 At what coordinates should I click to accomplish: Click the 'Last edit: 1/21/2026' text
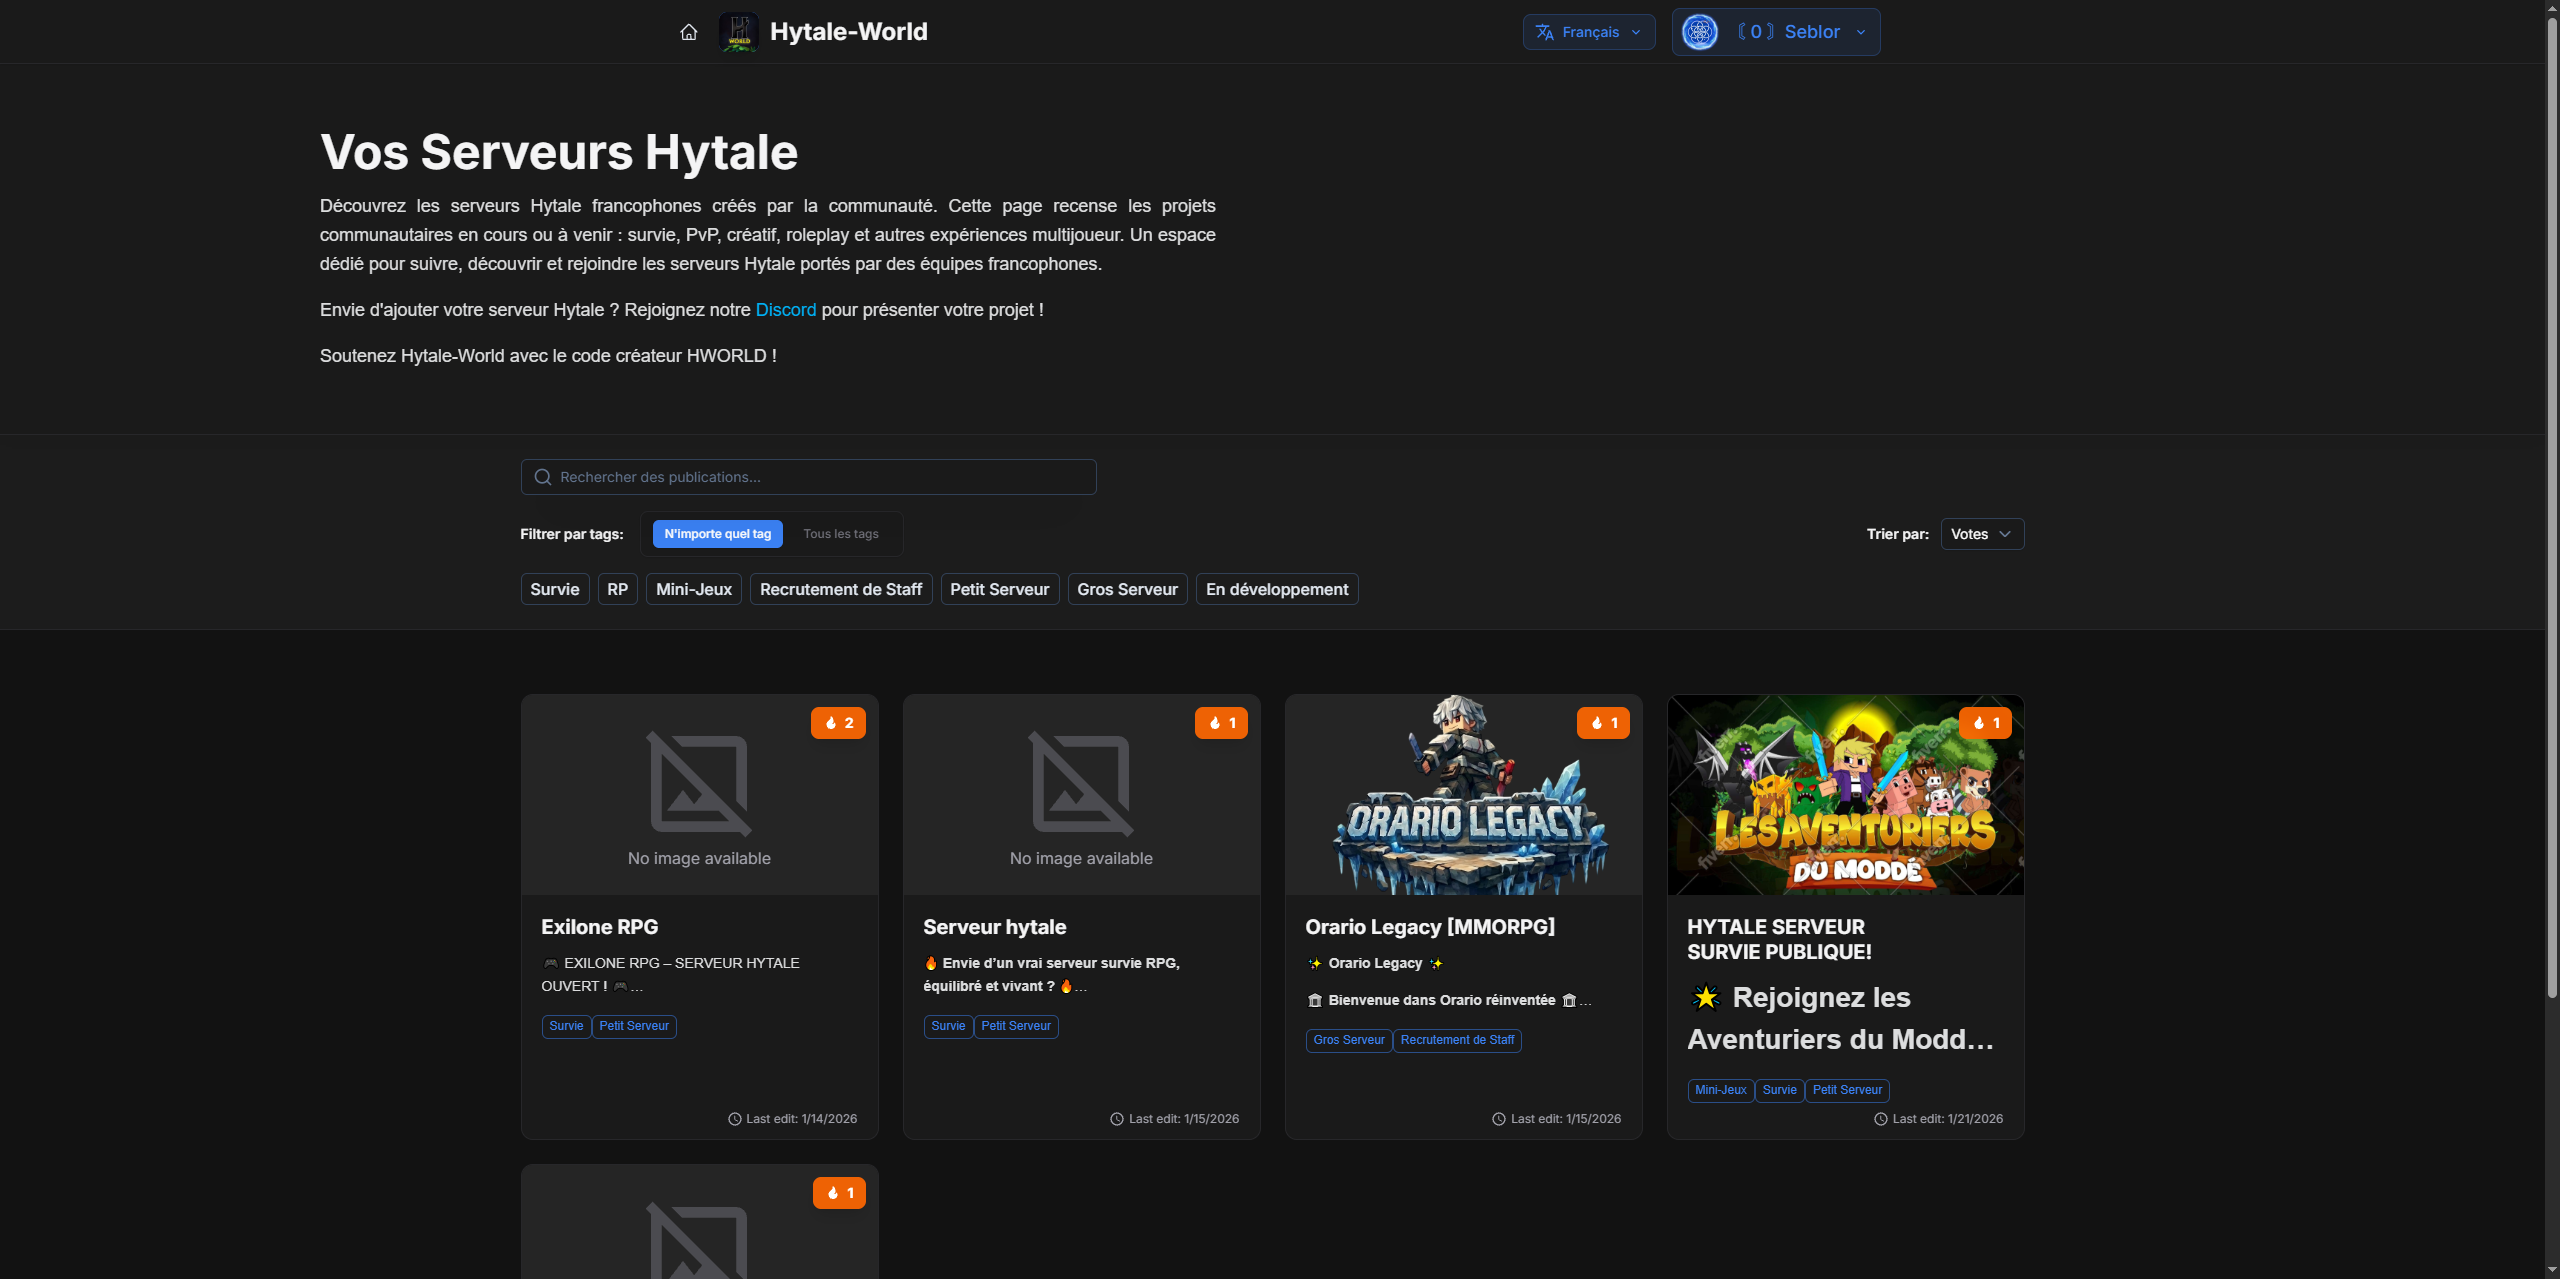tap(1948, 1119)
